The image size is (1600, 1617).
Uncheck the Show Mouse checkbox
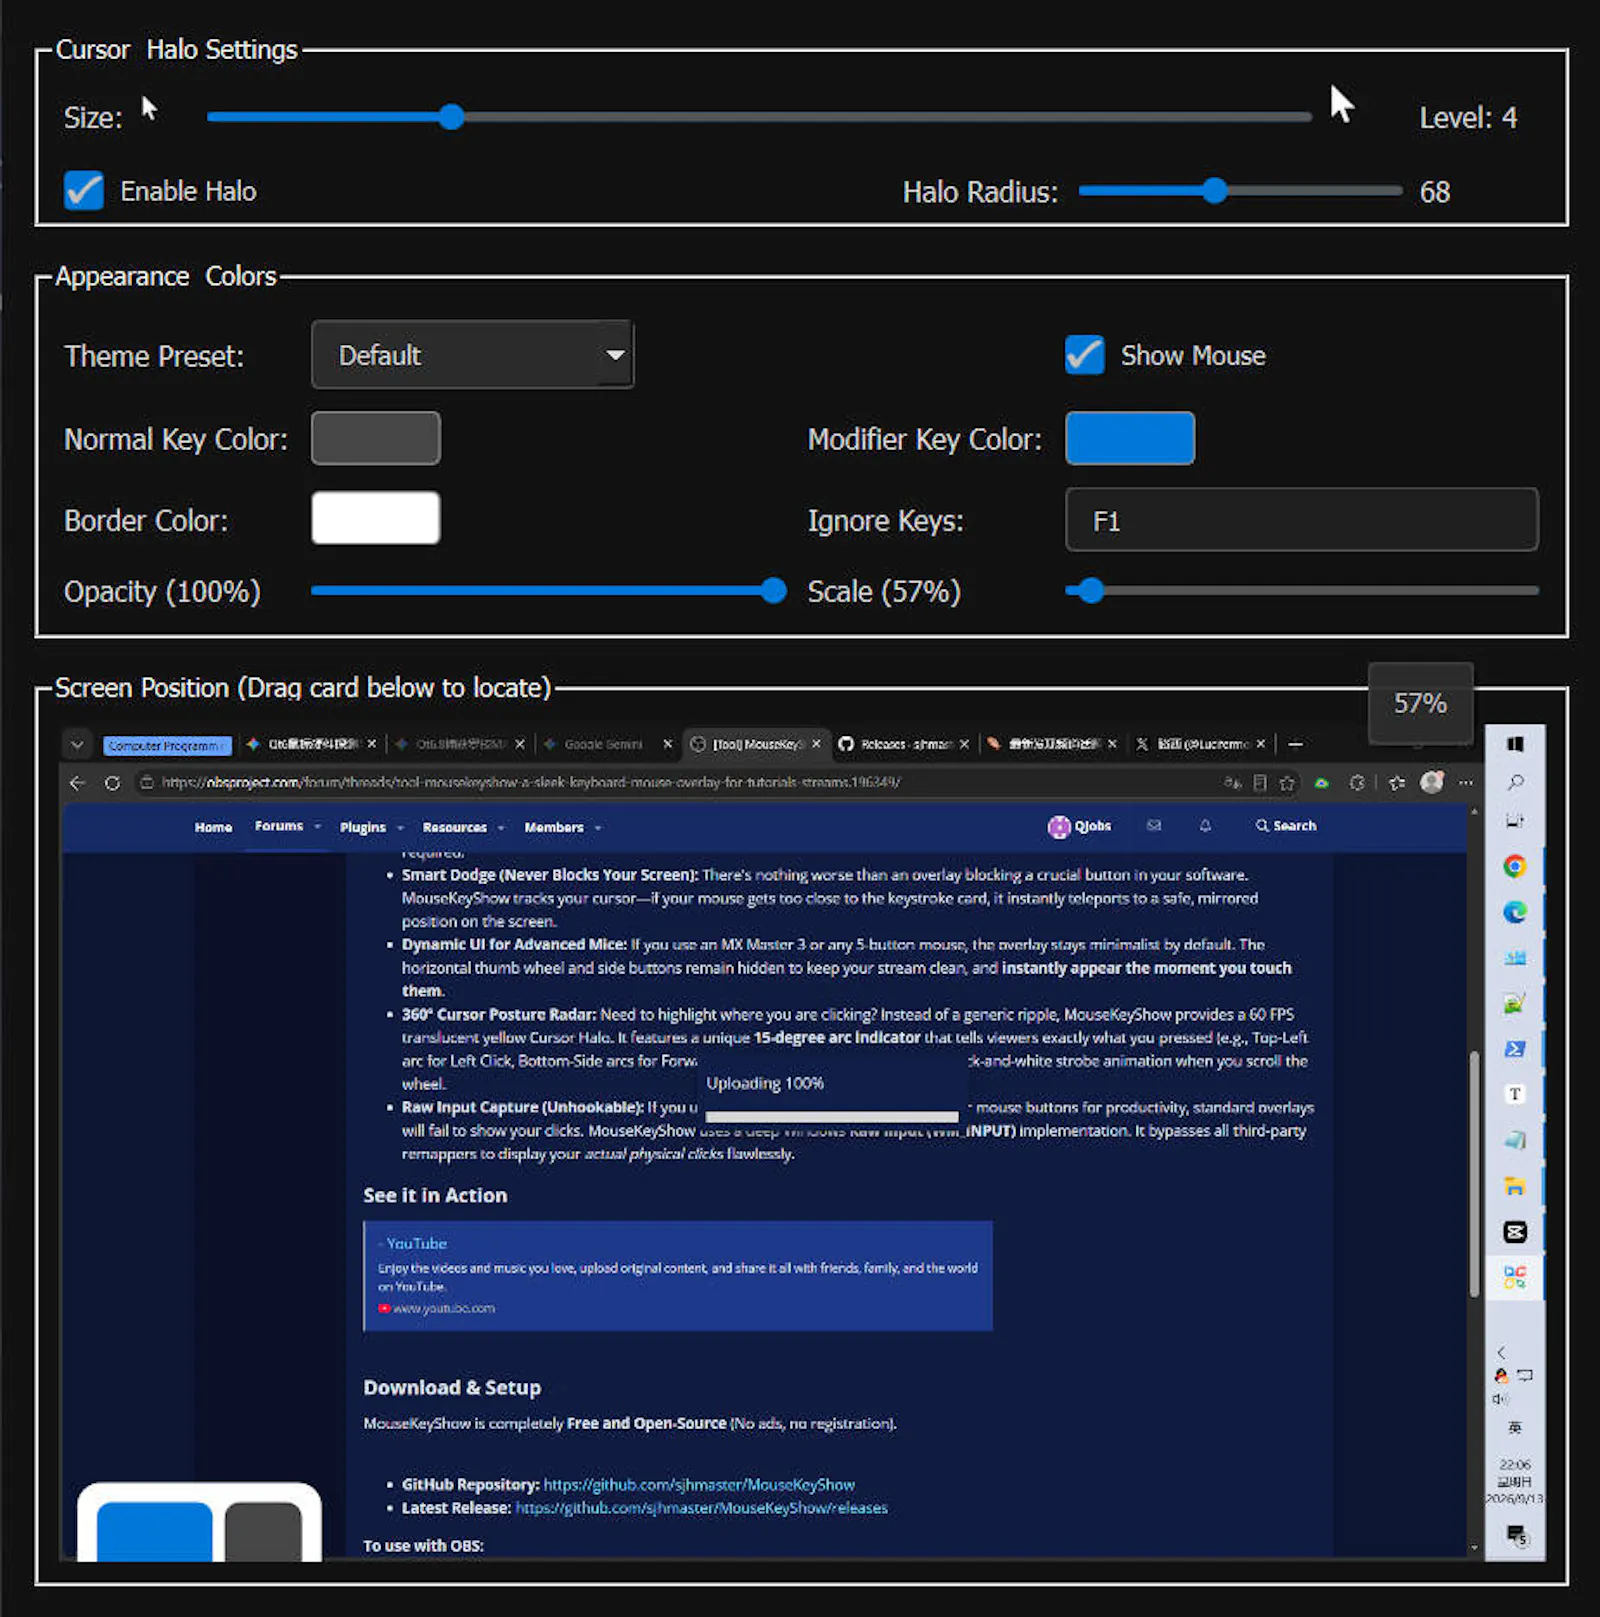pos(1084,355)
